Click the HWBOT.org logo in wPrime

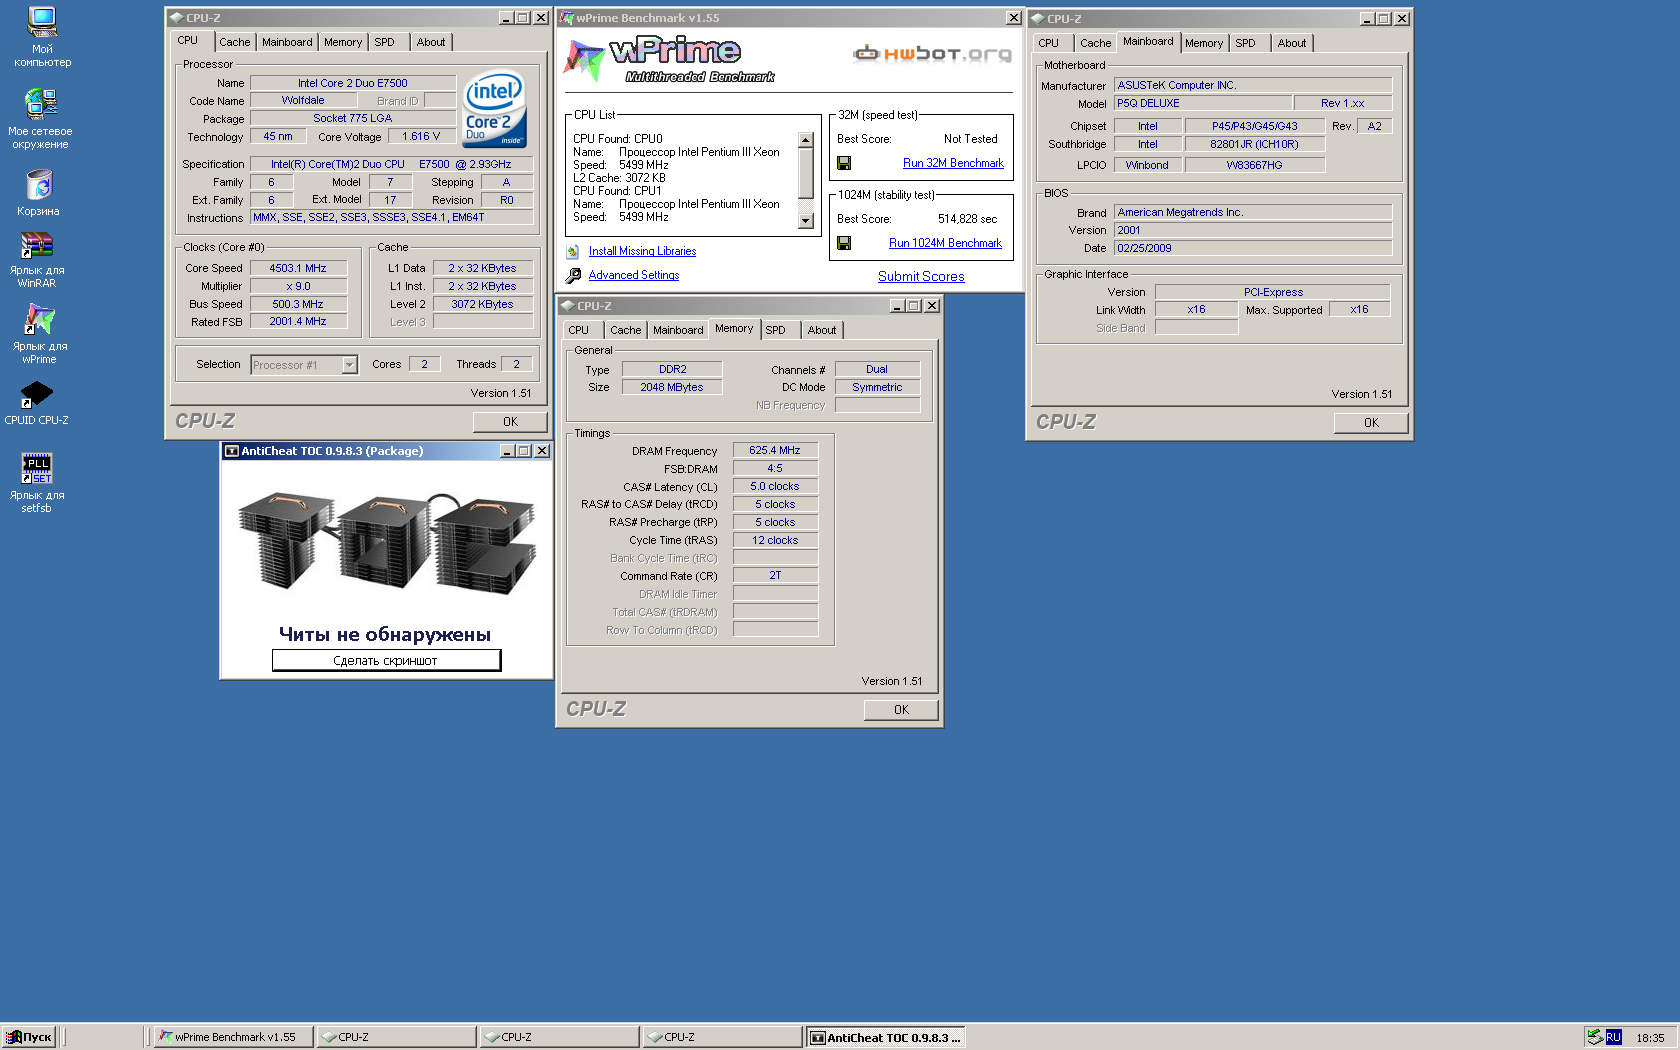click(x=932, y=53)
